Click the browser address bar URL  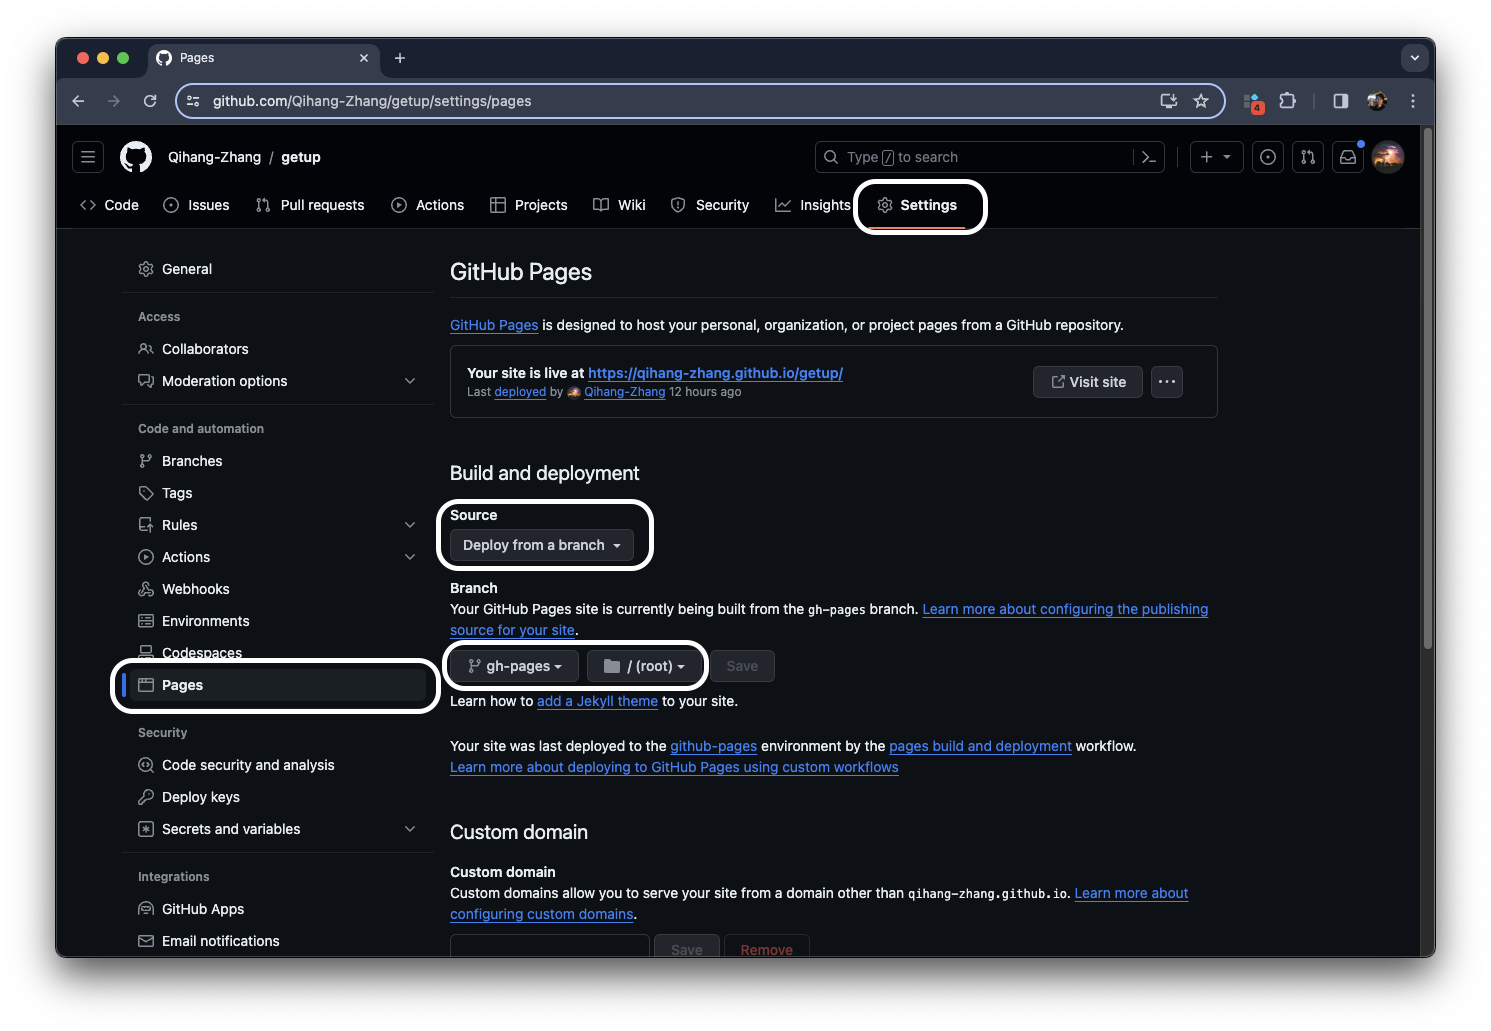click(372, 101)
